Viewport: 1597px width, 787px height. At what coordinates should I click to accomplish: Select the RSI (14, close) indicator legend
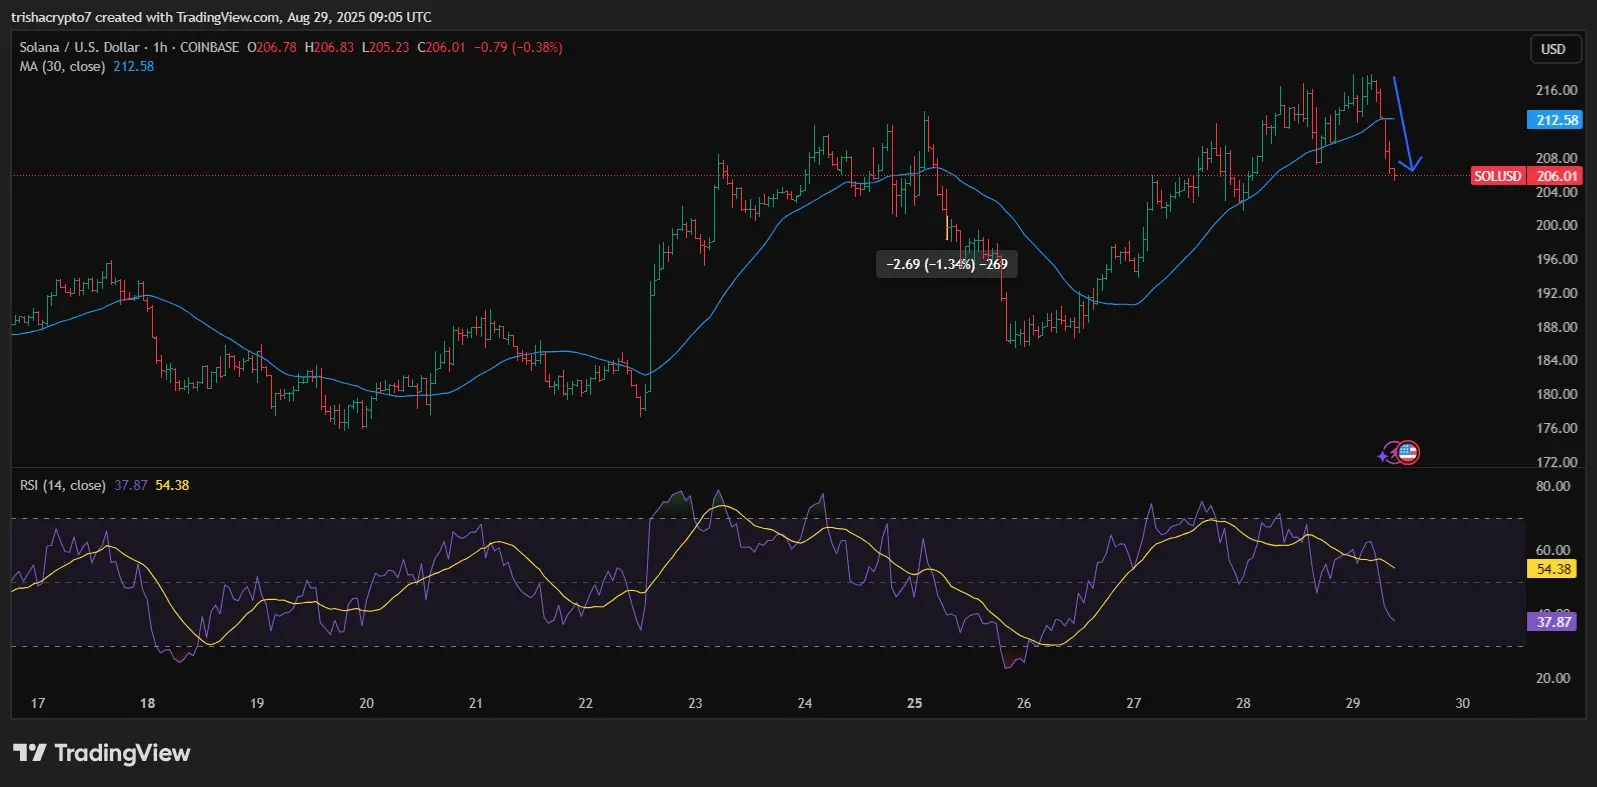62,485
